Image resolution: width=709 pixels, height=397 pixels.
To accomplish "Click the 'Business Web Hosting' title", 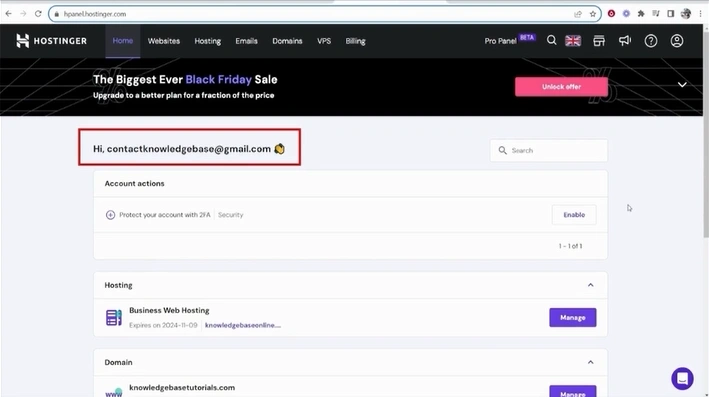I will (169, 310).
